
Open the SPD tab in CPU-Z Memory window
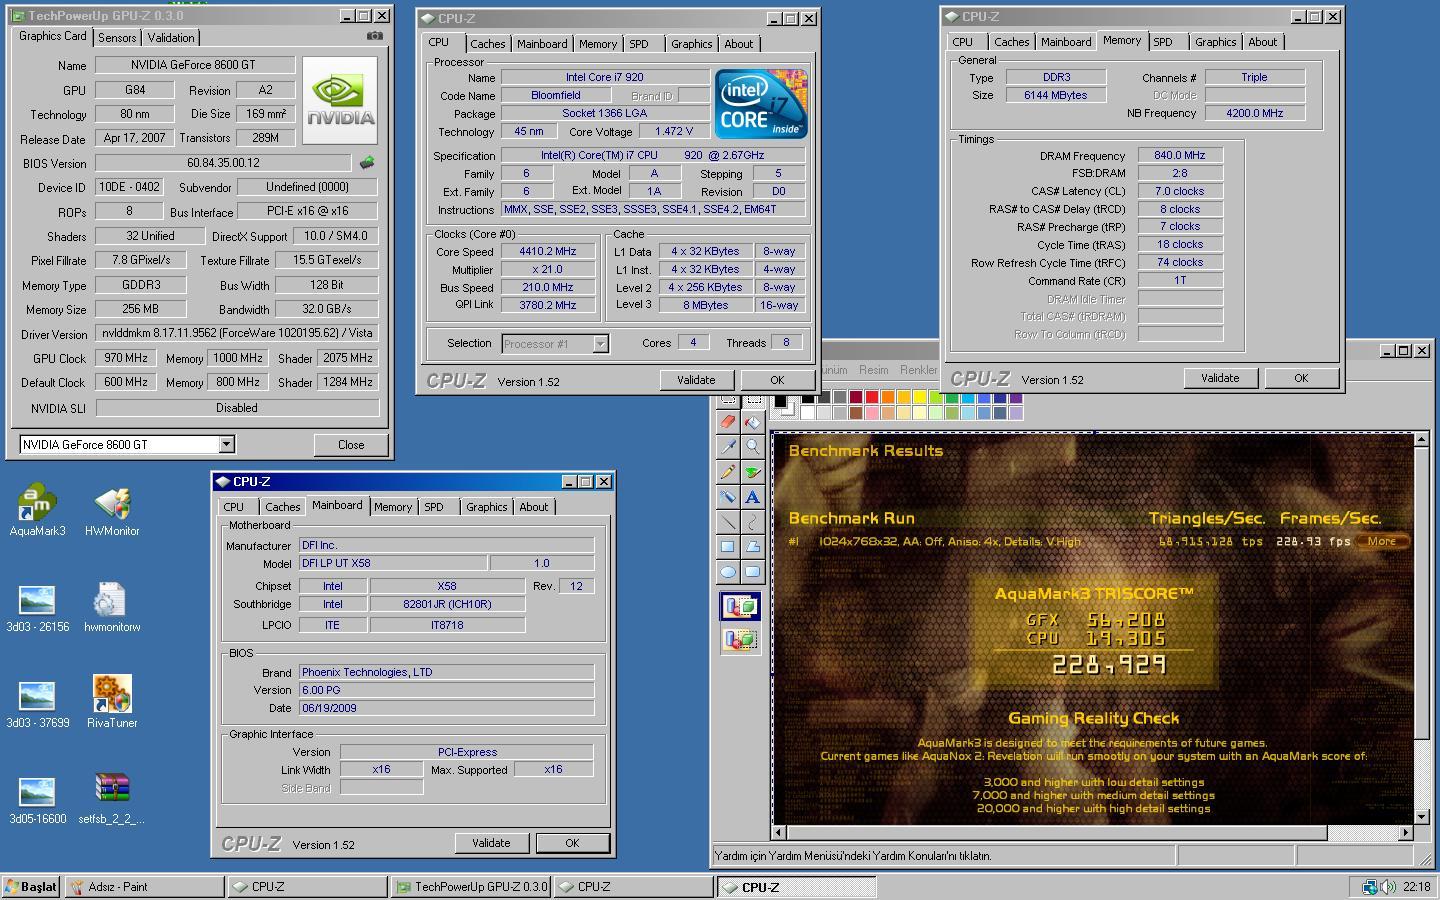coord(1163,42)
